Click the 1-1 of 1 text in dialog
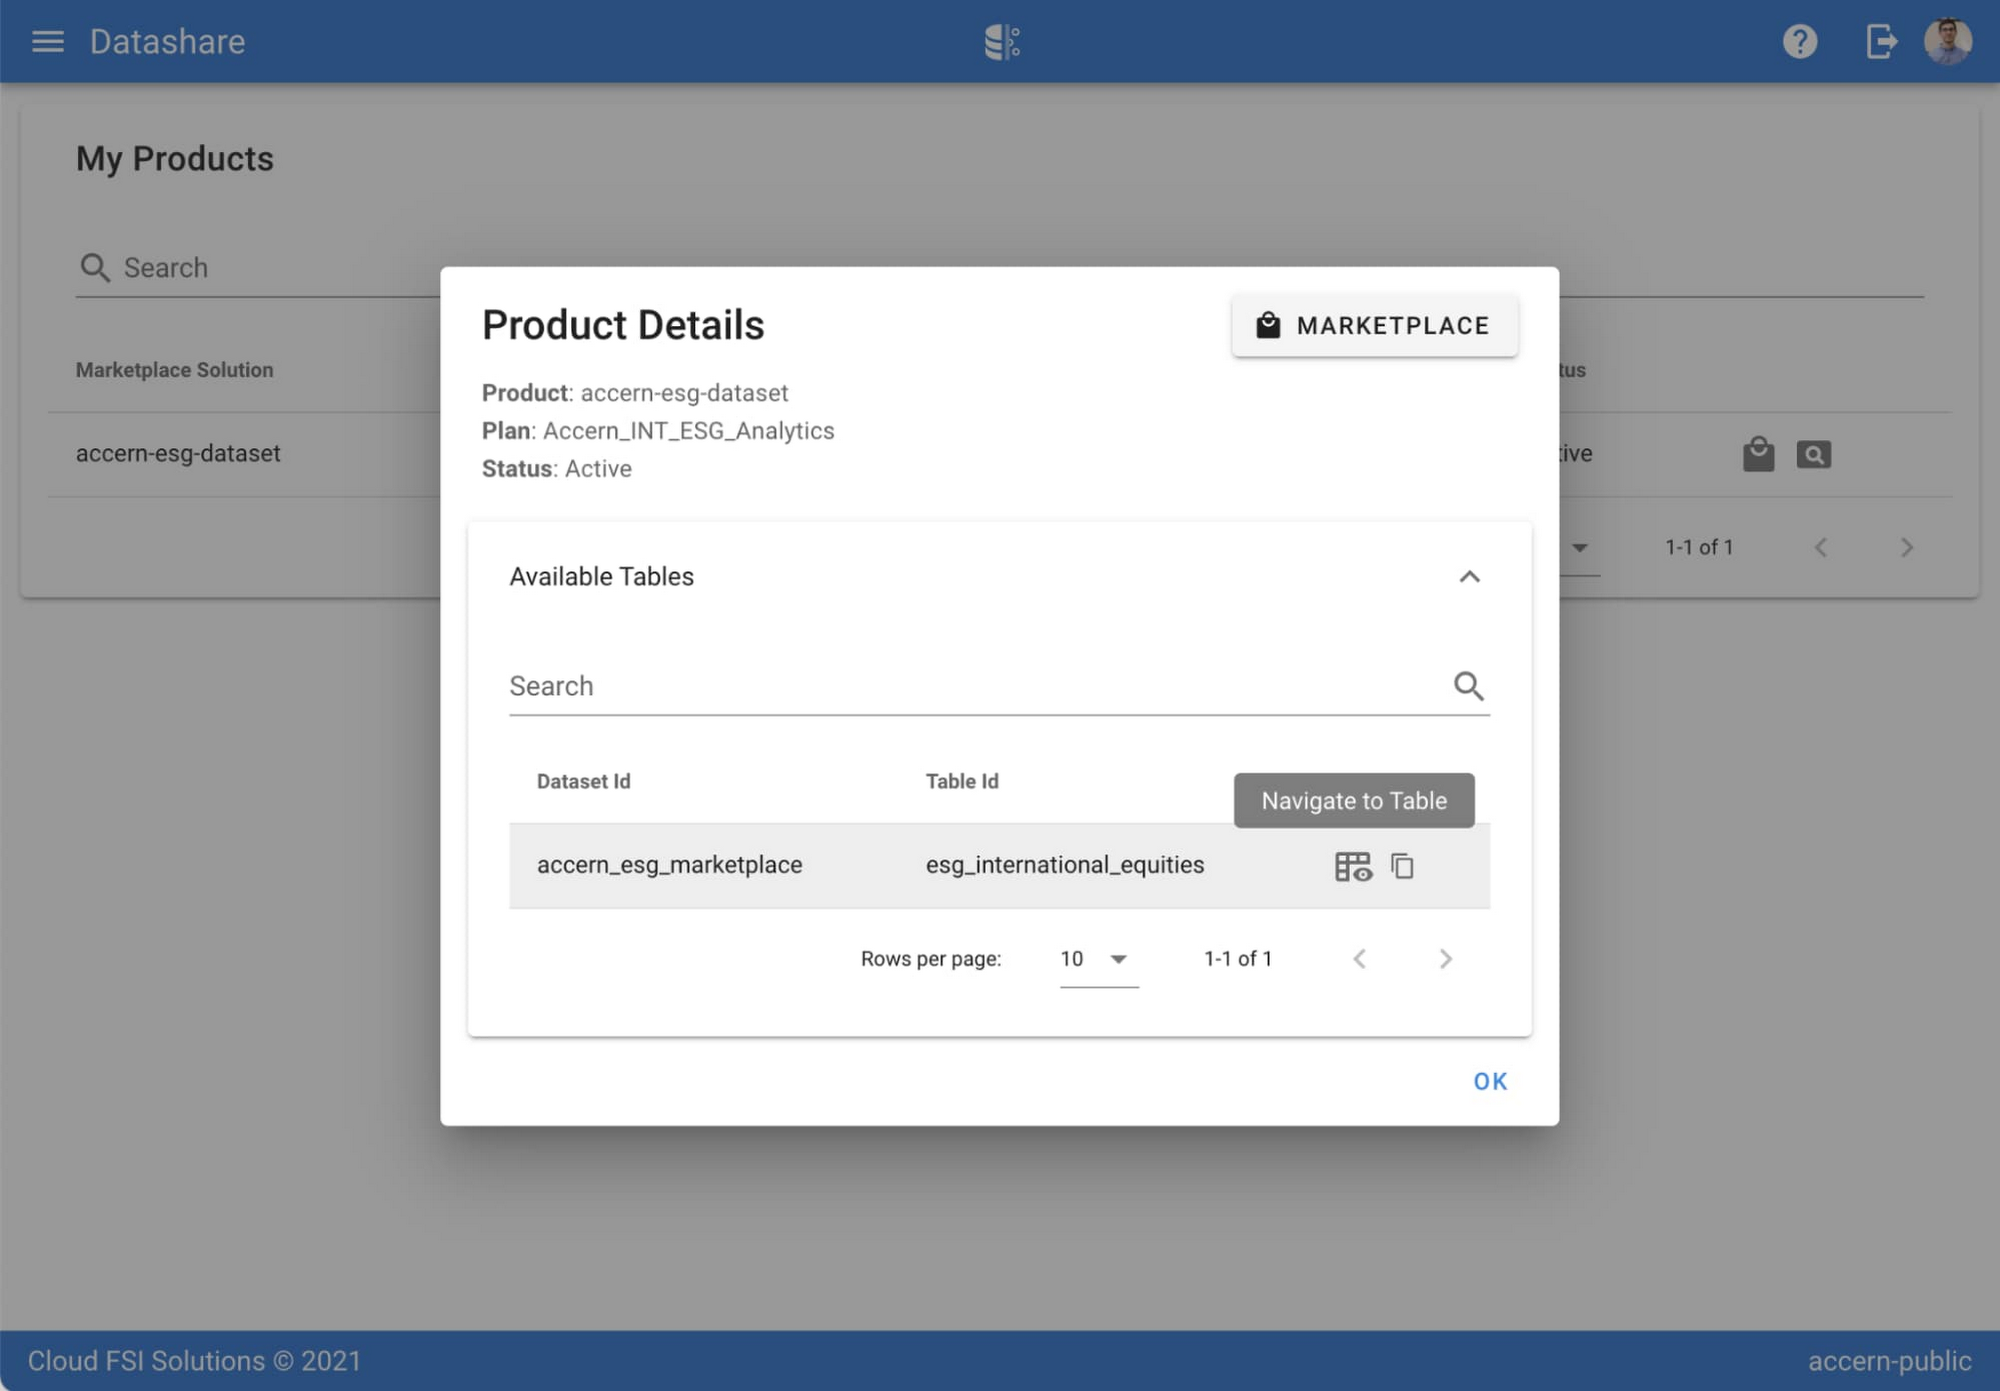2000x1391 pixels. pos(1237,959)
